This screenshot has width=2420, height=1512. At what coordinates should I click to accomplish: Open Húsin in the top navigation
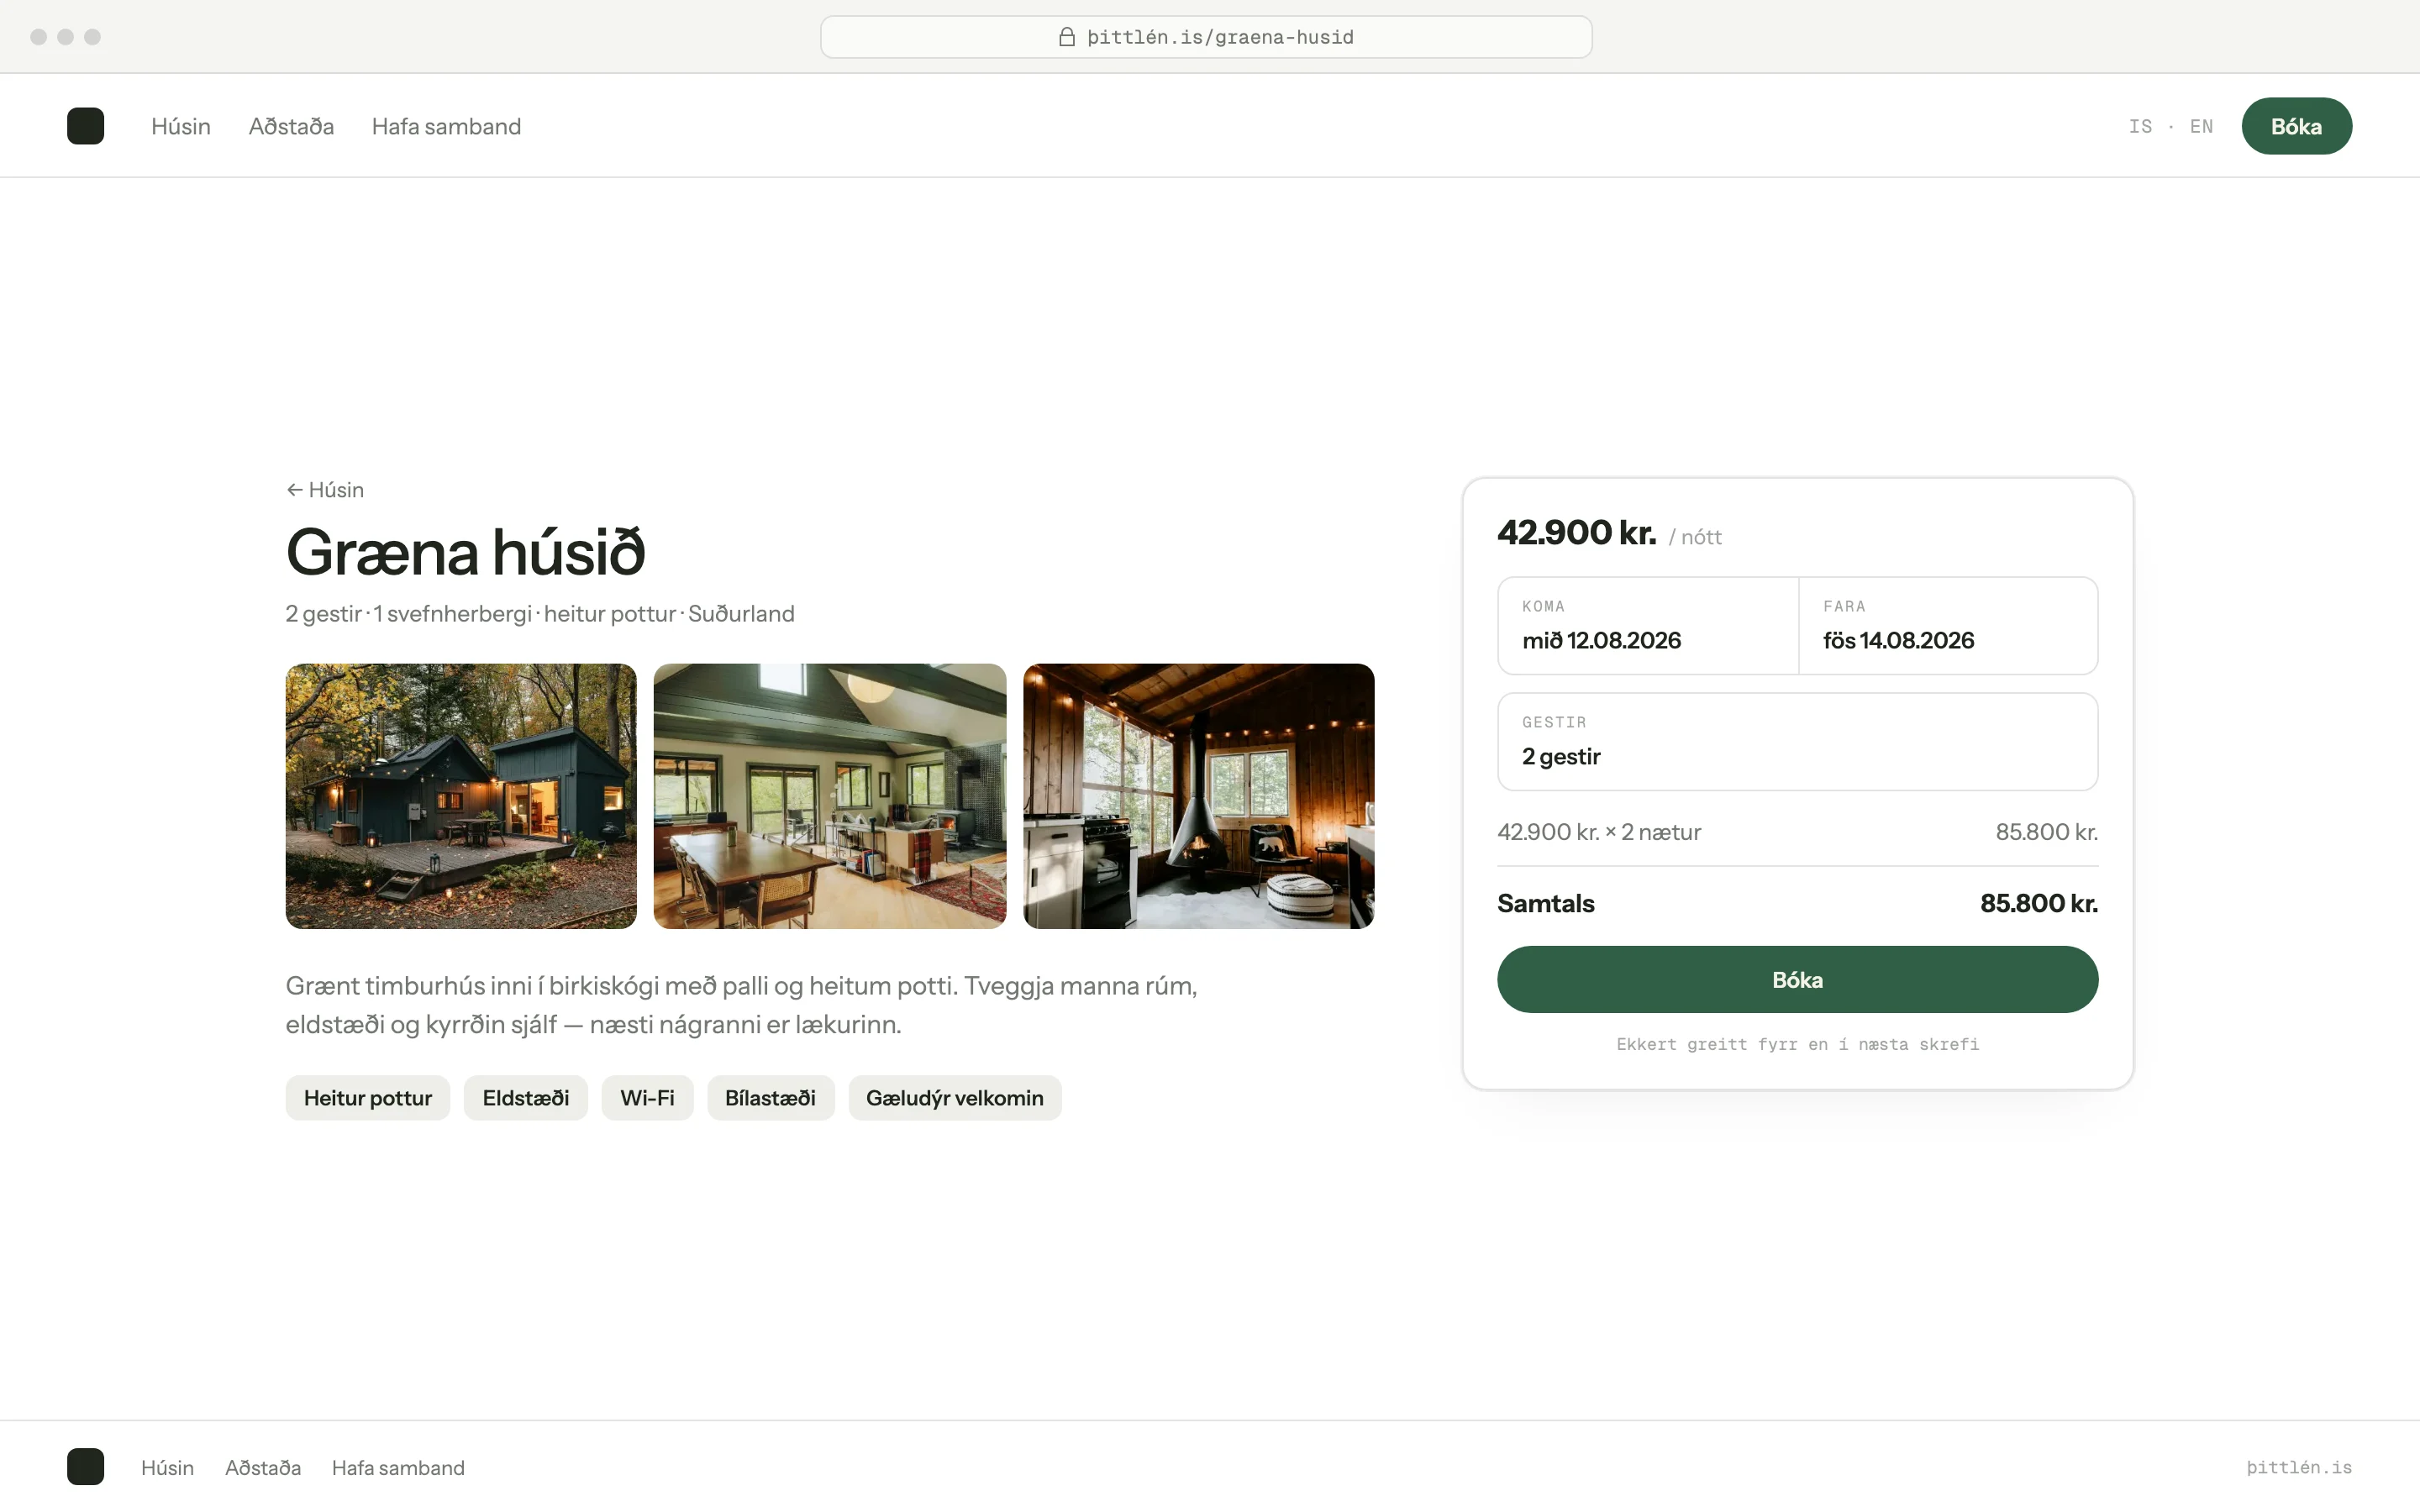181,126
